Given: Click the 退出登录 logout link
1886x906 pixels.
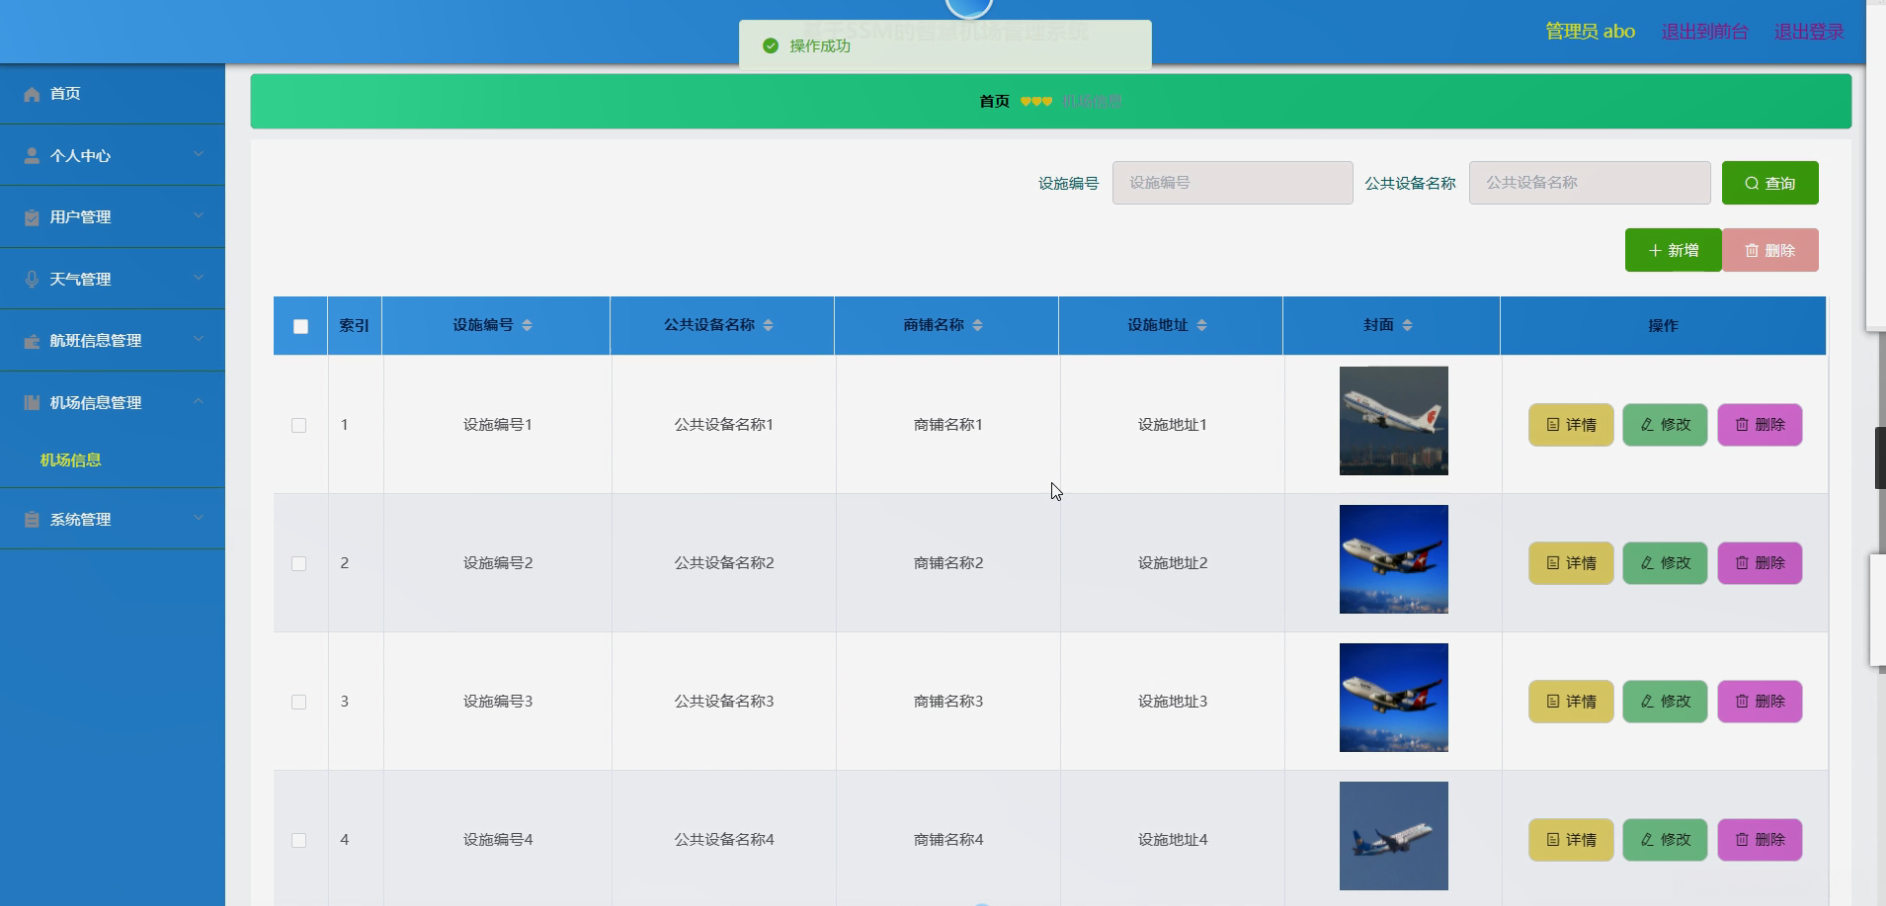Looking at the screenshot, I should click(1809, 32).
